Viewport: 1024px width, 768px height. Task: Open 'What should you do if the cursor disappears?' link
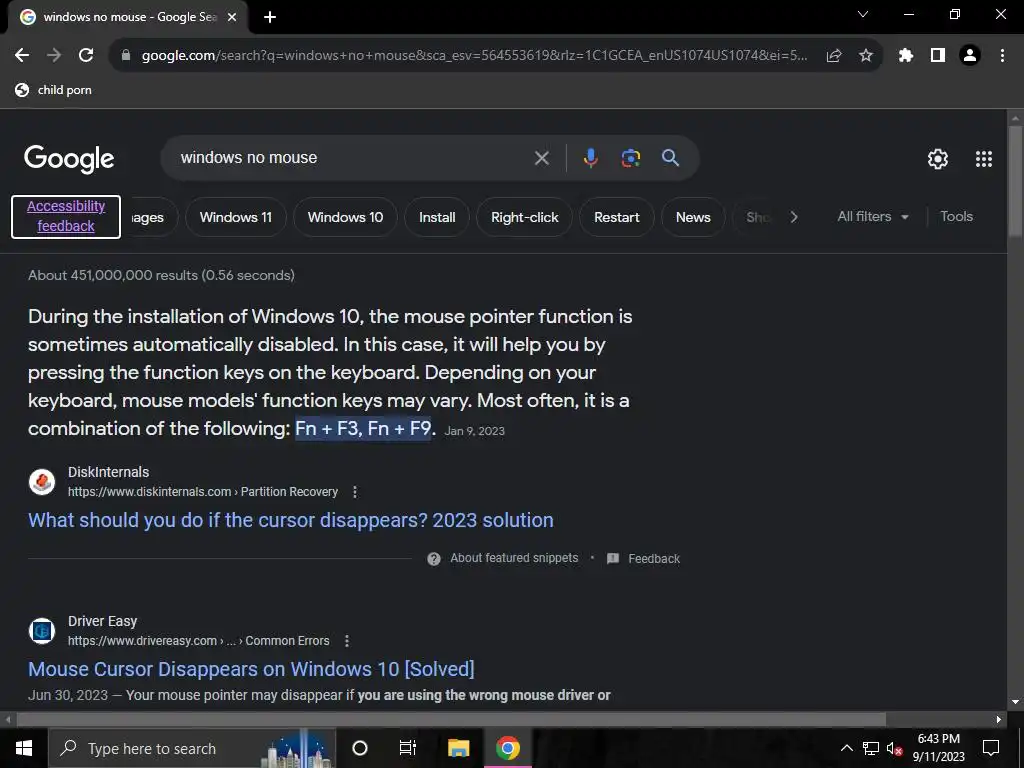point(291,520)
